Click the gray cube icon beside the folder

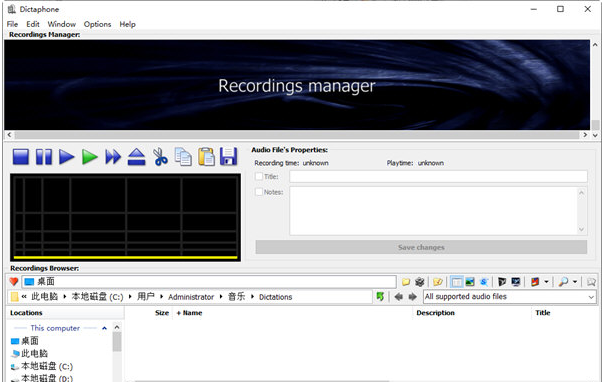click(x=420, y=282)
